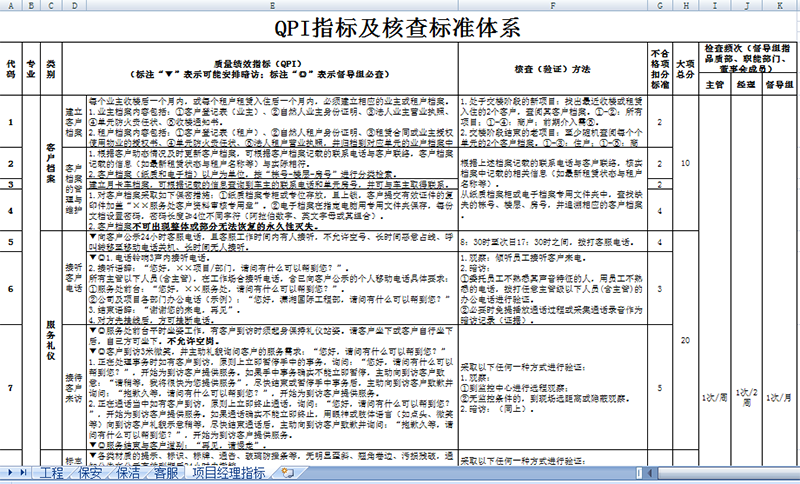The width and height of the screenshot is (800, 484).
Task: Click the horizontal scrollbar left arrow
Action: click(651, 473)
